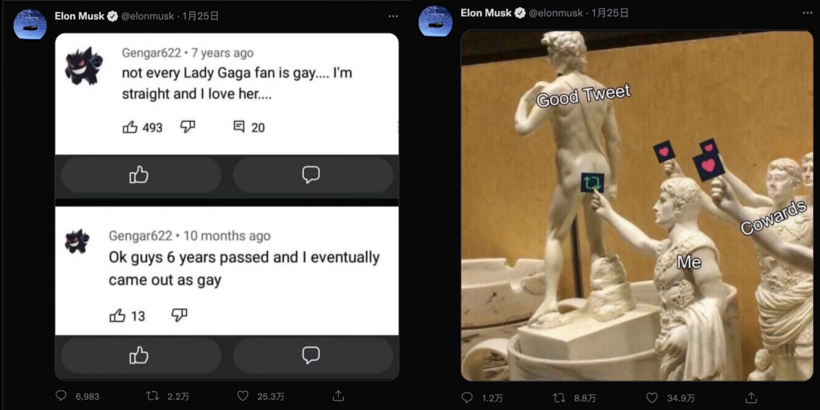Viewport: 820px width, 410px height.
Task: Share the Gengar622 comments tweet
Action: (338, 397)
